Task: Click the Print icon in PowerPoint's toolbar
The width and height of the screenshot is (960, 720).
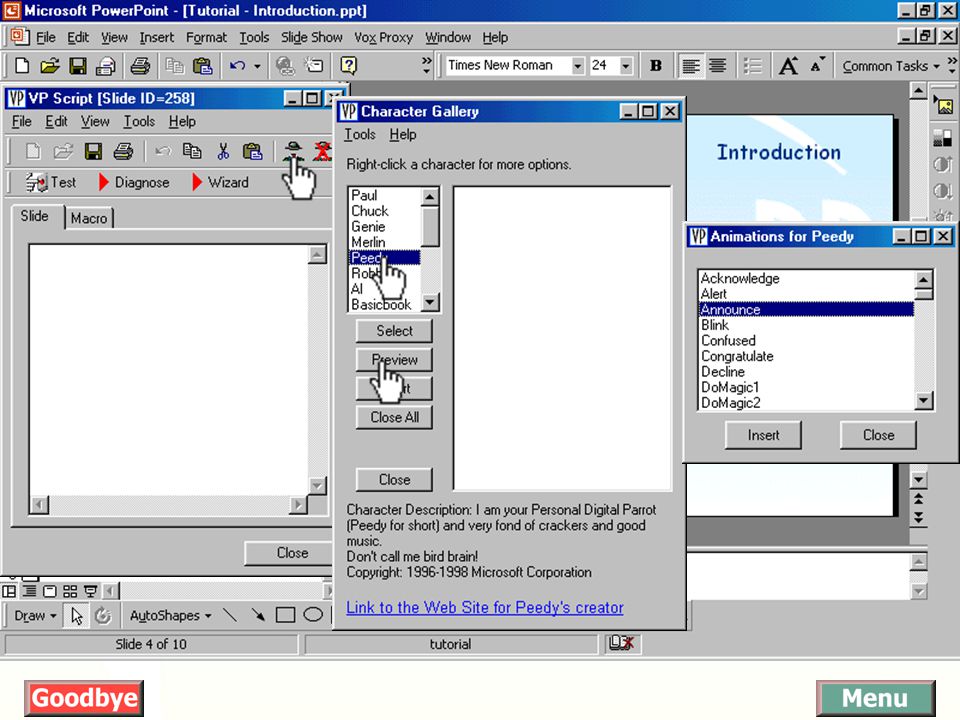Action: coord(140,66)
